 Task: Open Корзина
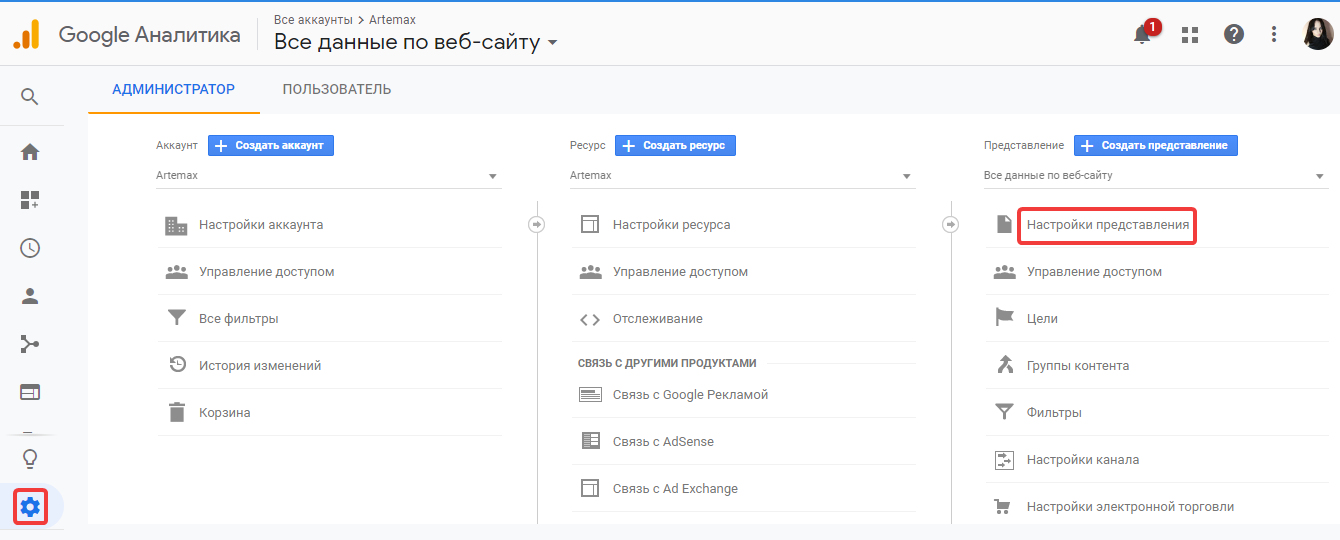coord(225,413)
